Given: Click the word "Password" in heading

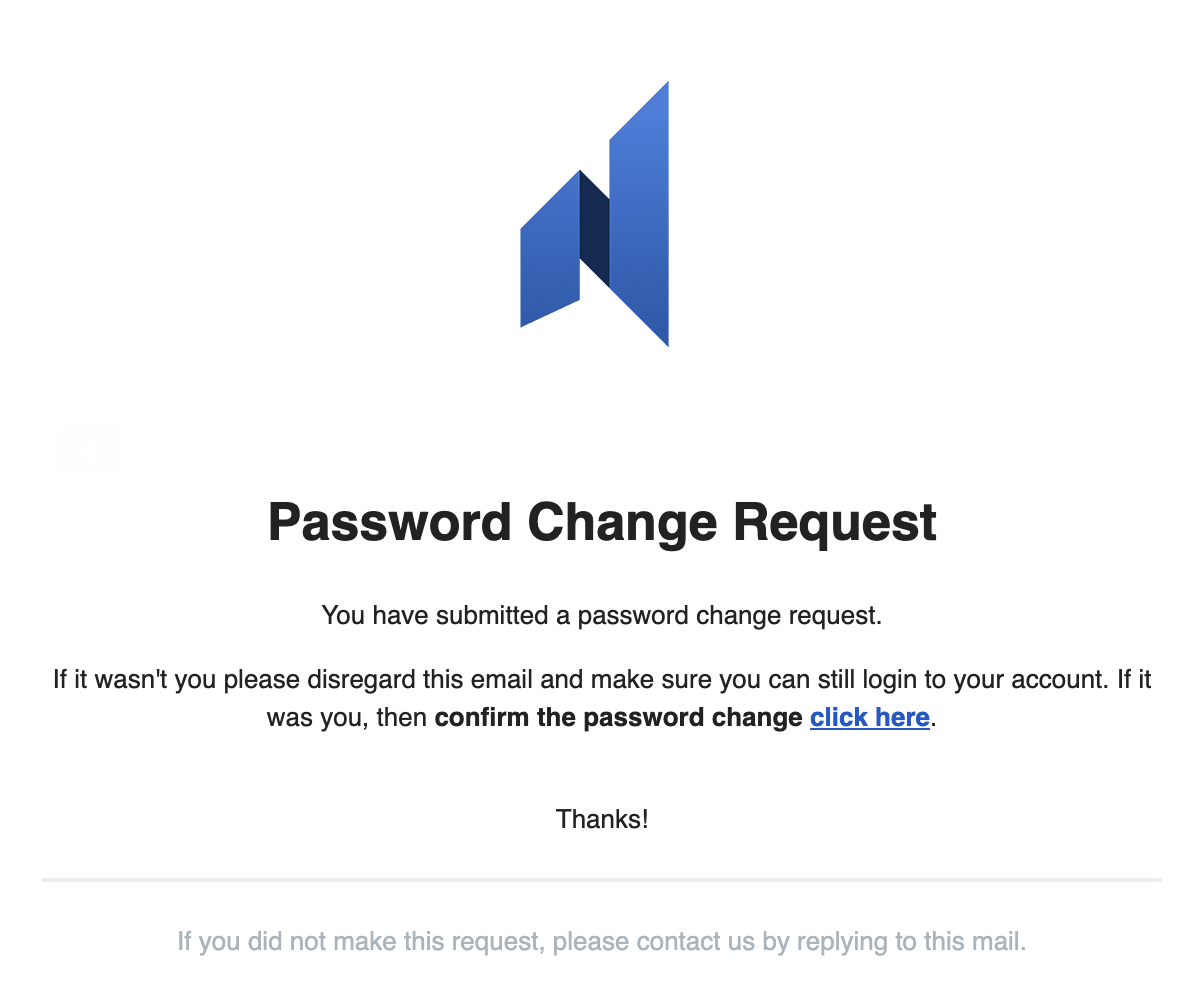Looking at the screenshot, I should coord(389,523).
